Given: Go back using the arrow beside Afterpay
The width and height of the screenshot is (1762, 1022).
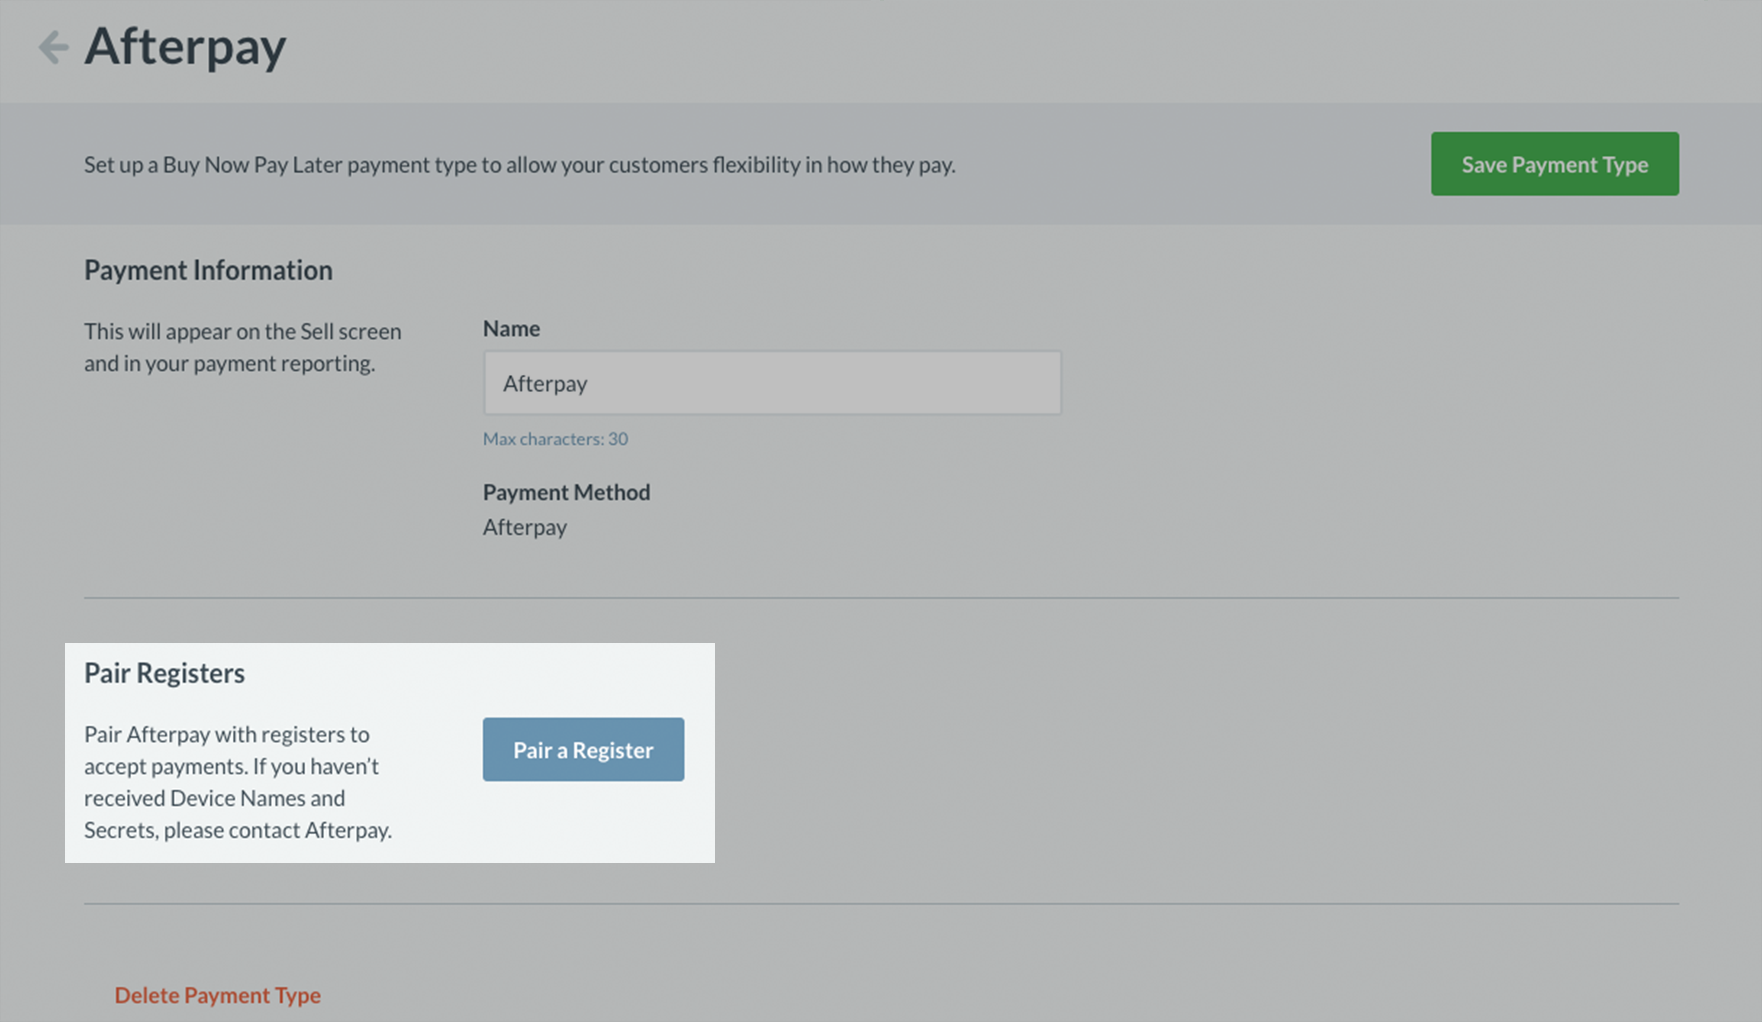Looking at the screenshot, I should 53,47.
